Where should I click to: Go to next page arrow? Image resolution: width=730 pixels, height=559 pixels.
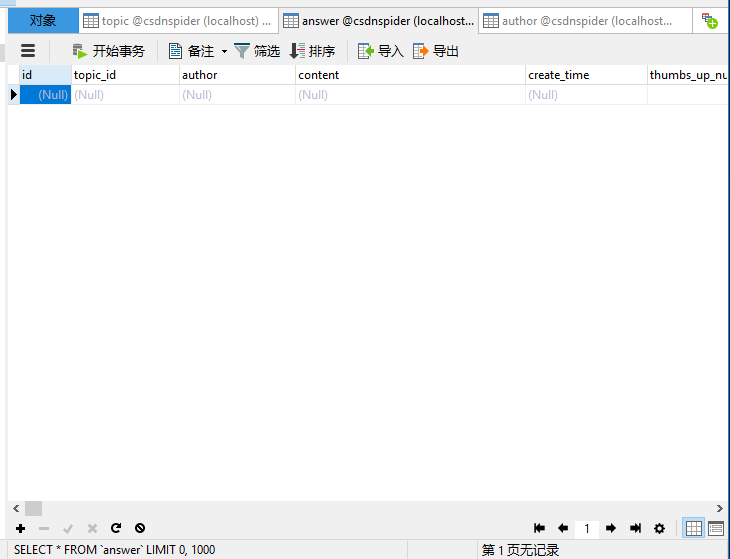(611, 528)
